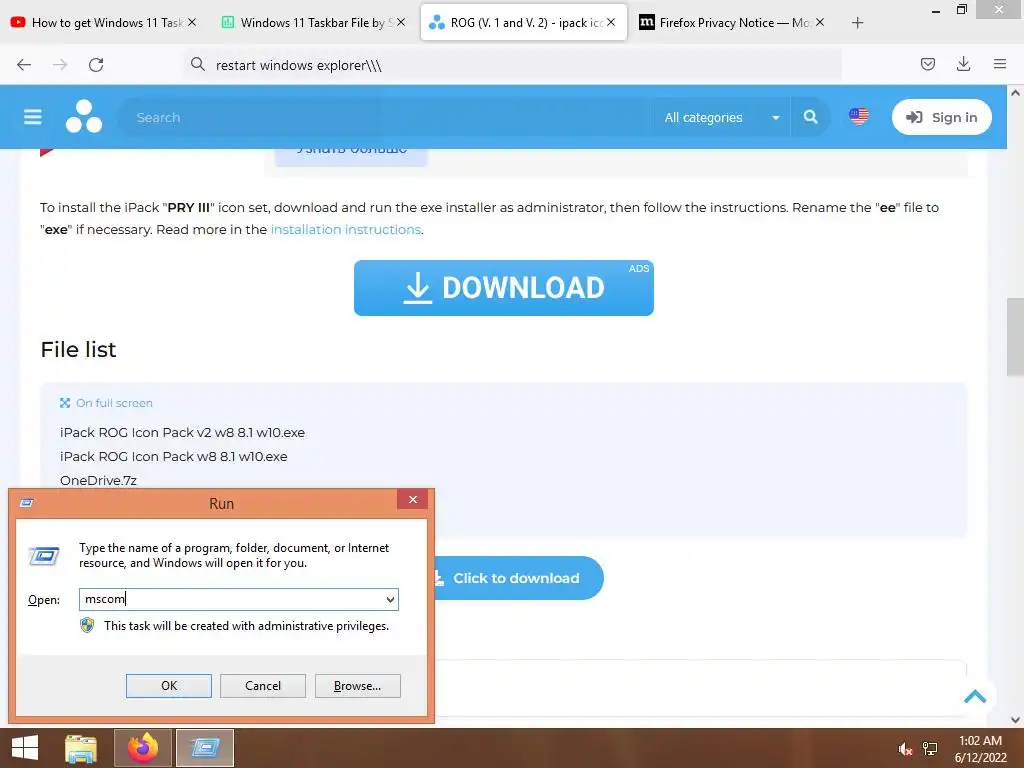
Task: Click the File list heading
Action: (78, 349)
